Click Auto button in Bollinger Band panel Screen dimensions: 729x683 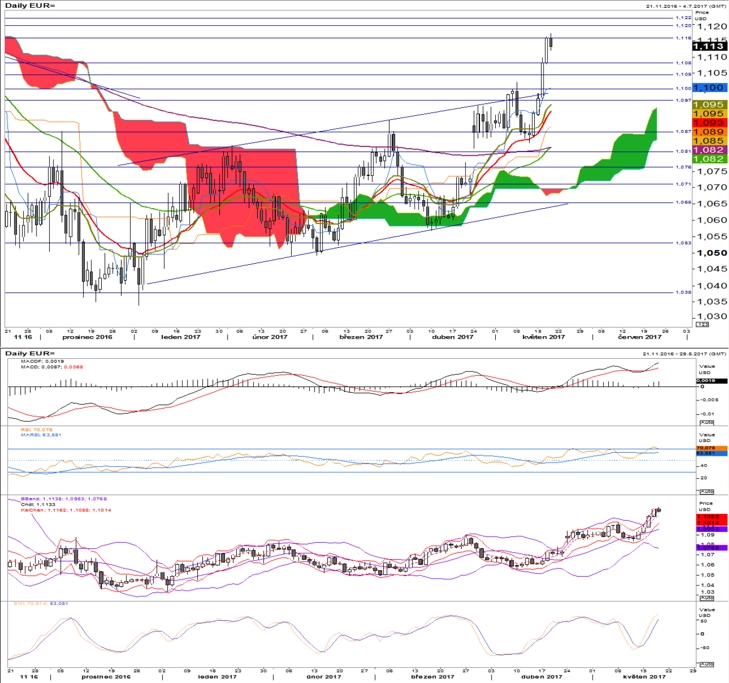706,597
